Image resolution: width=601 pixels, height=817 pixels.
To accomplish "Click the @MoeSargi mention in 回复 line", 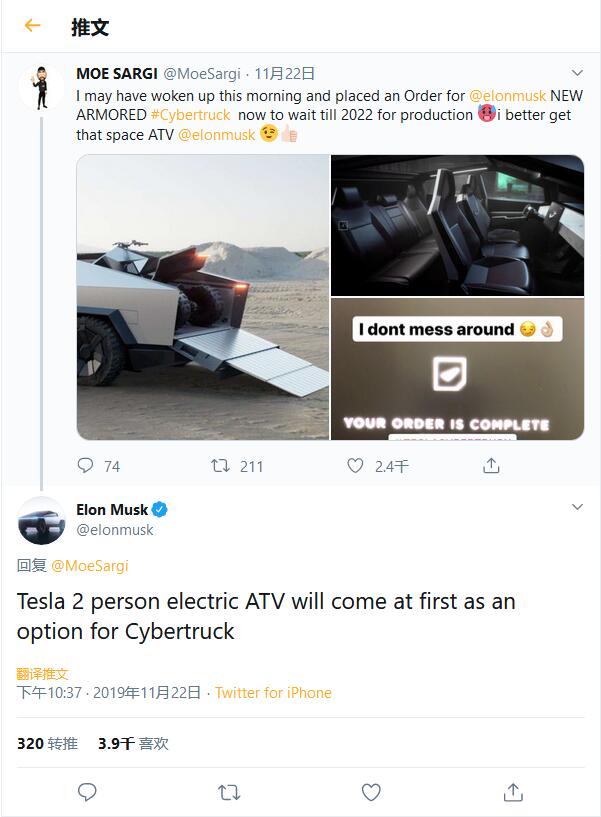I will coord(90,566).
